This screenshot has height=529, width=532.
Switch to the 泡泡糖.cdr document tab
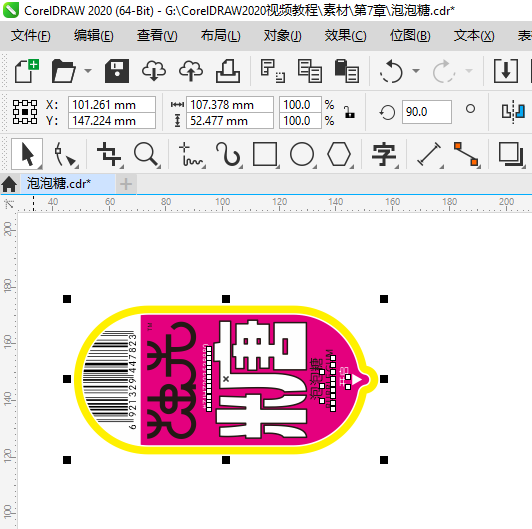(59, 184)
